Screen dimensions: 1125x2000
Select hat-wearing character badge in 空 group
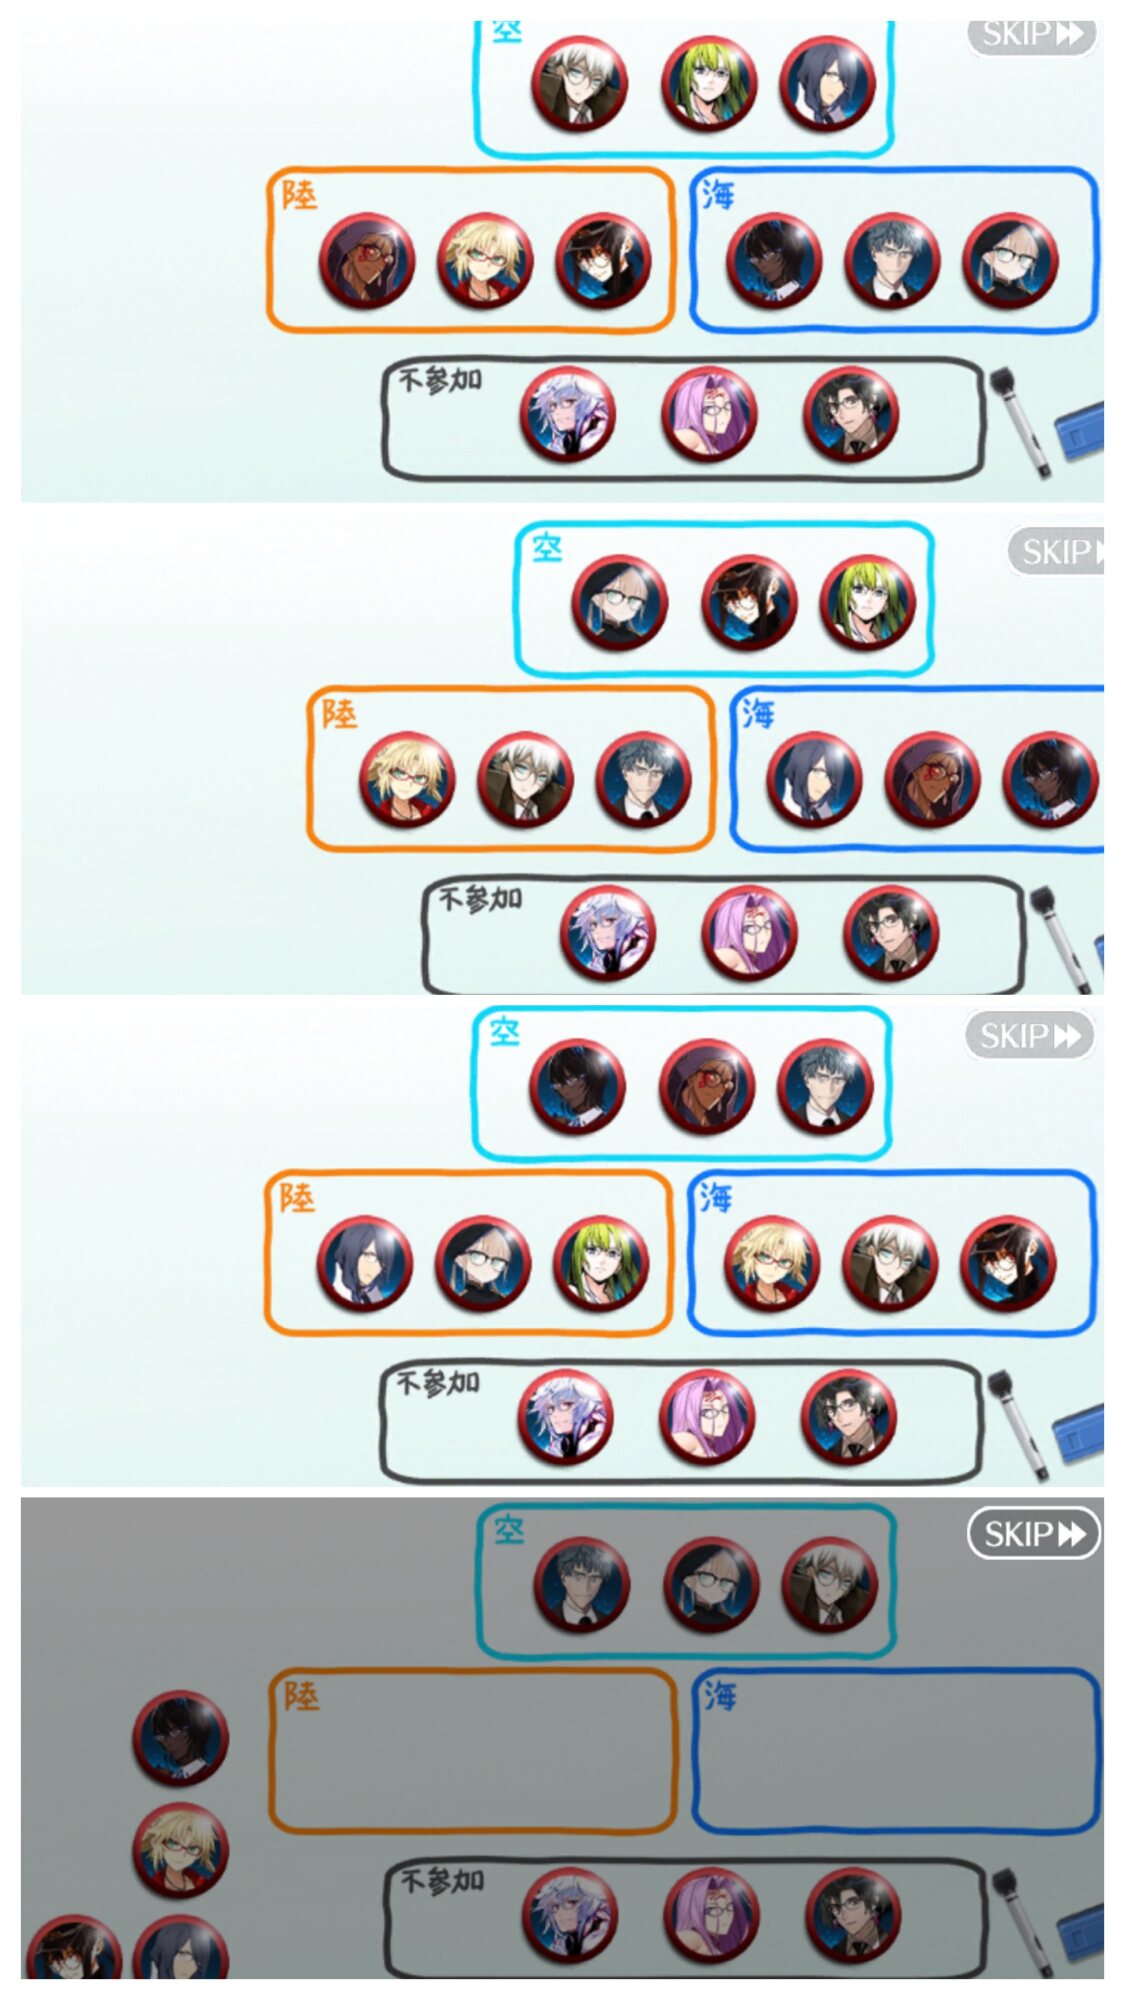749,603
